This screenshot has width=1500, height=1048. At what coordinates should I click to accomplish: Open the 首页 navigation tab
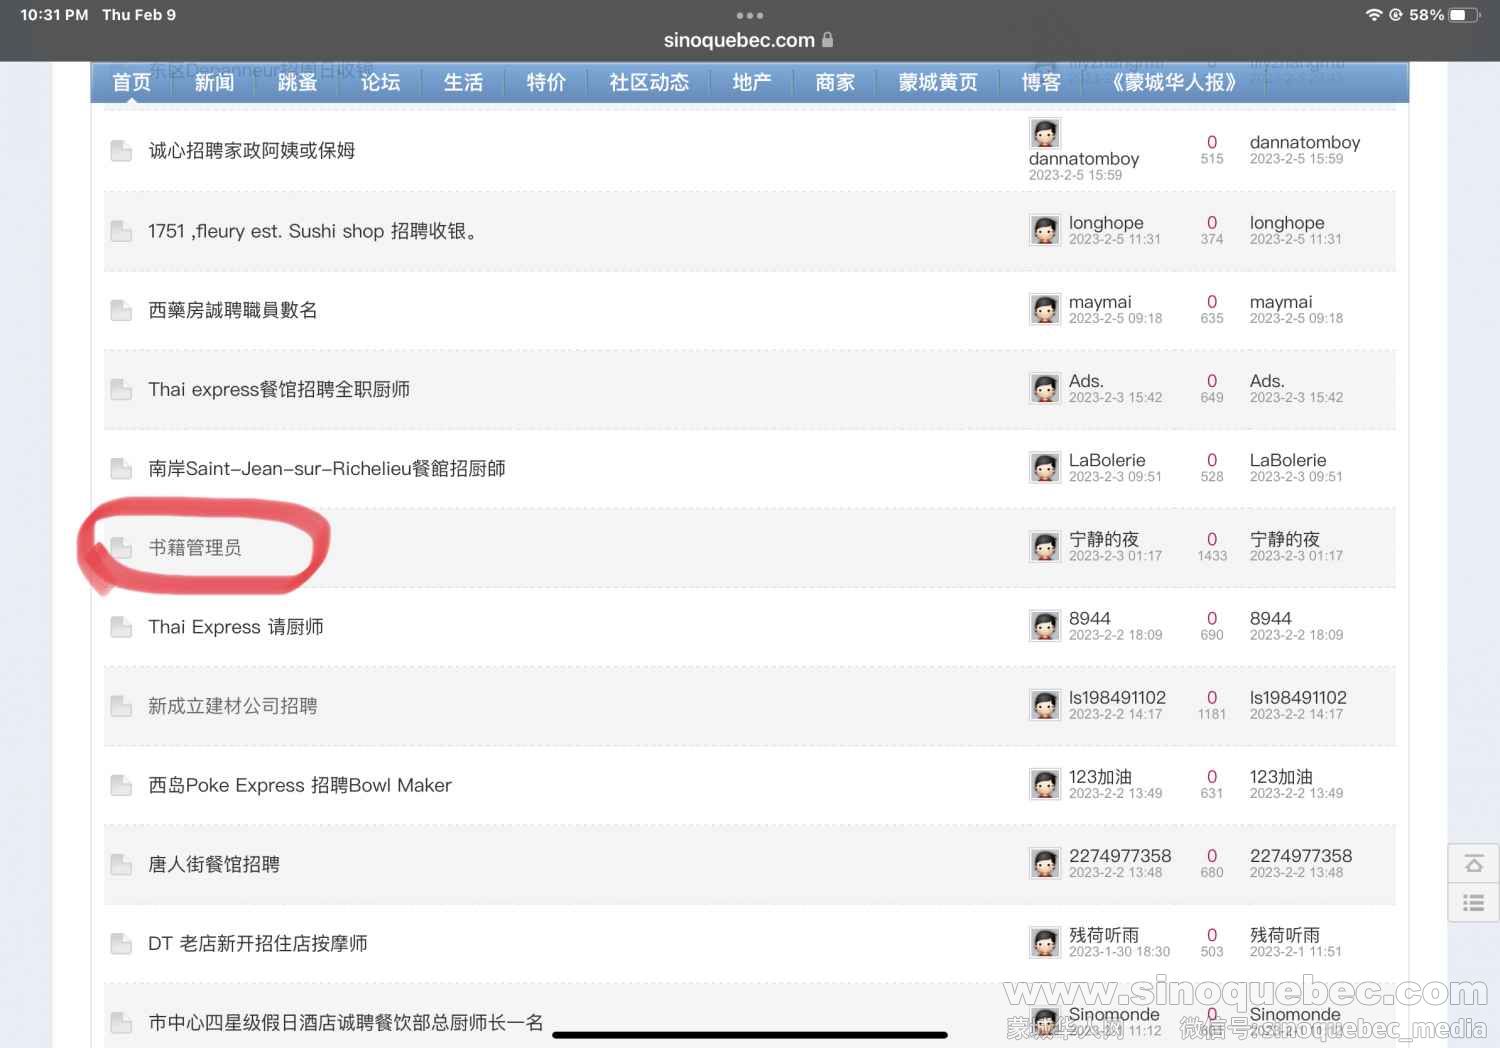click(x=132, y=82)
